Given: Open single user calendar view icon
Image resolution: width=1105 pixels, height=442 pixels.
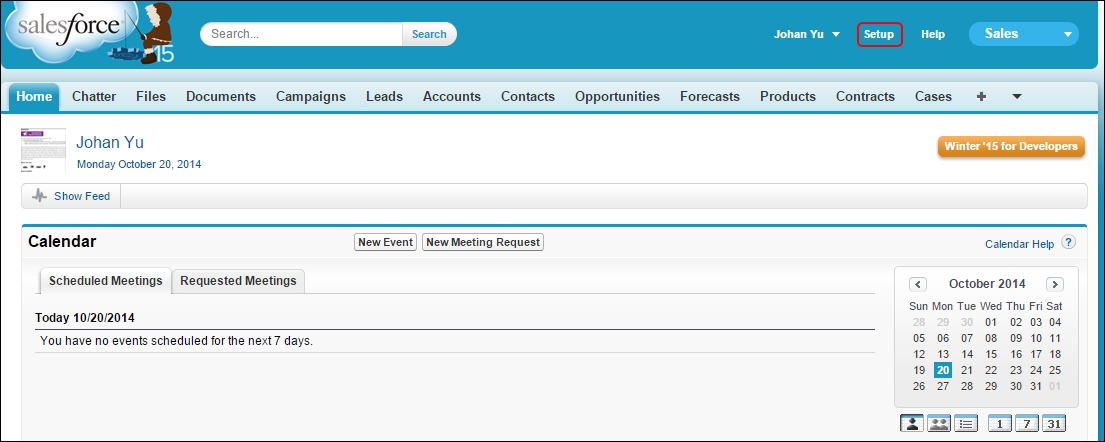Looking at the screenshot, I should pos(912,423).
